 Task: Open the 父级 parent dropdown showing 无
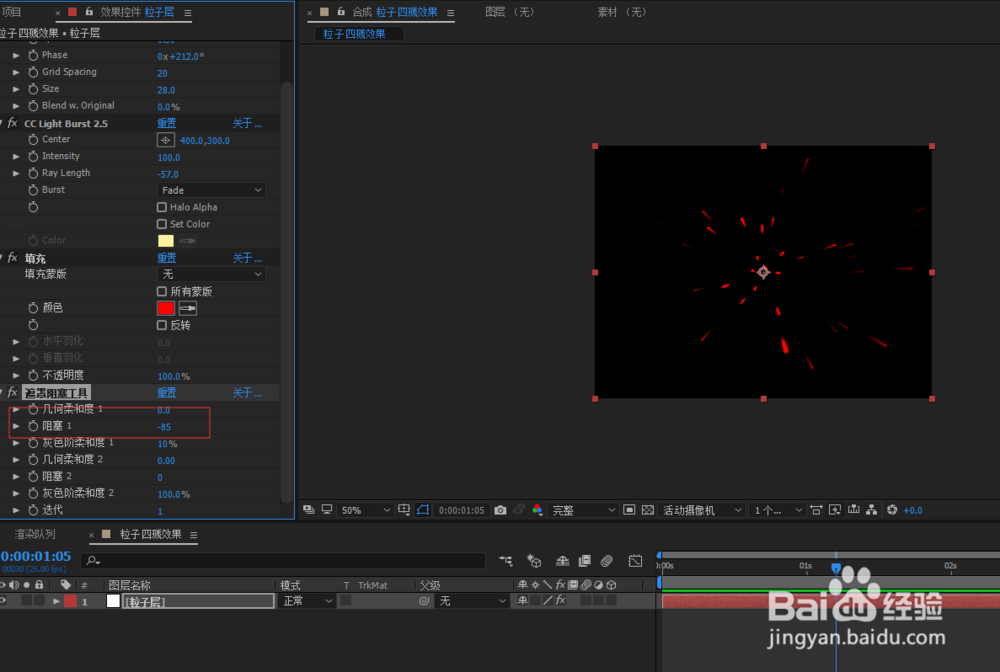[x=472, y=601]
